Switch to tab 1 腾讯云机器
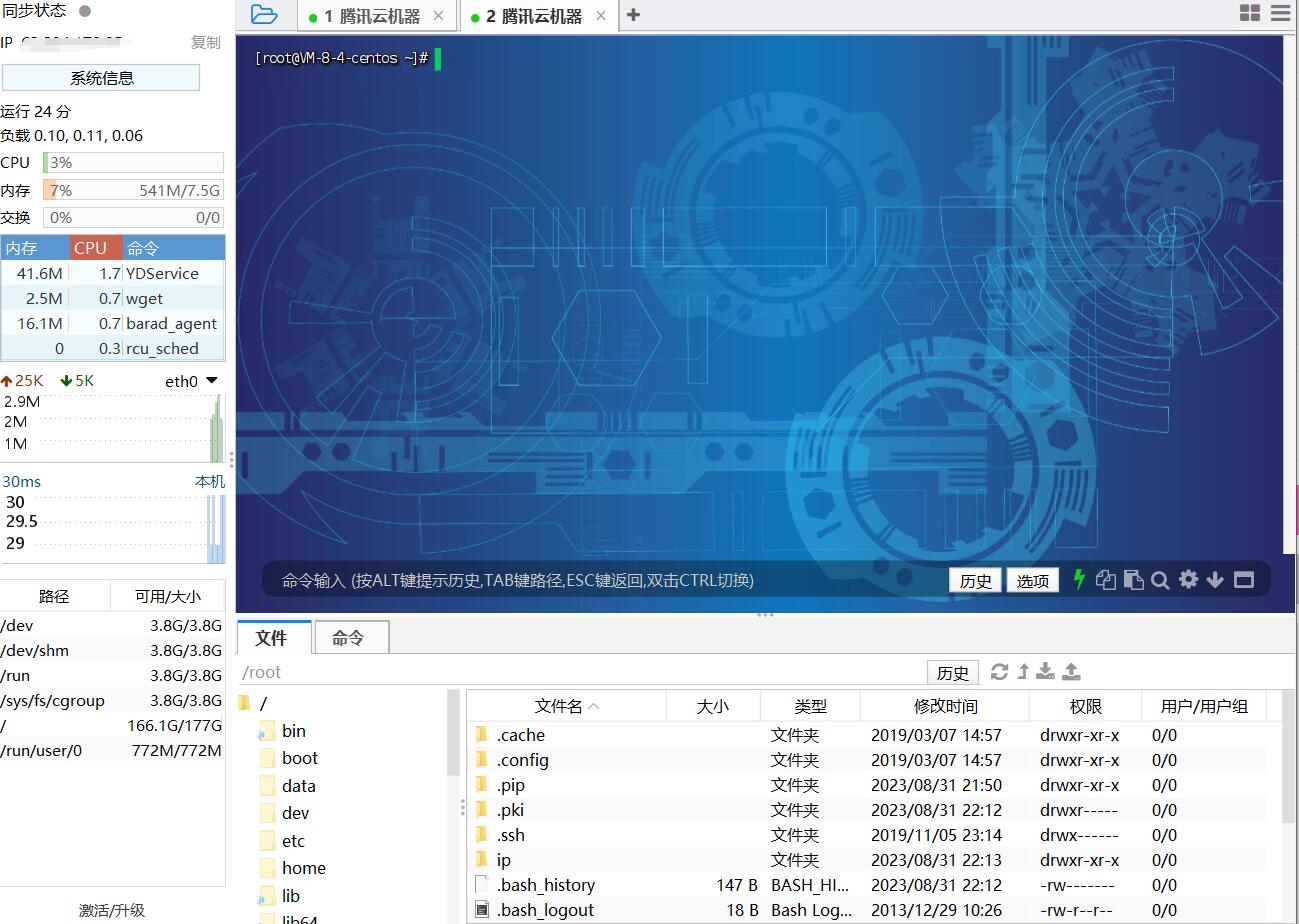The height and width of the screenshot is (924, 1299). click(x=371, y=16)
